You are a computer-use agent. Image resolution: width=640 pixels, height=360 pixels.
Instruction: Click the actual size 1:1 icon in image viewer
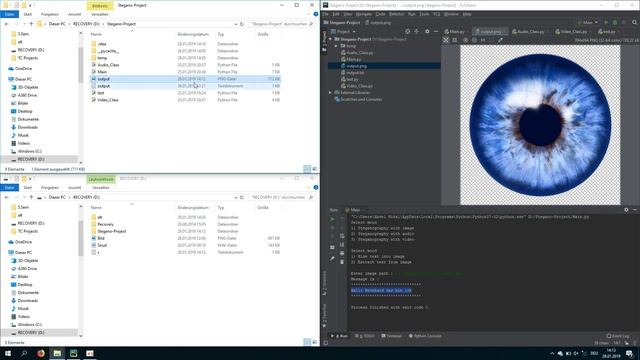(483, 40)
